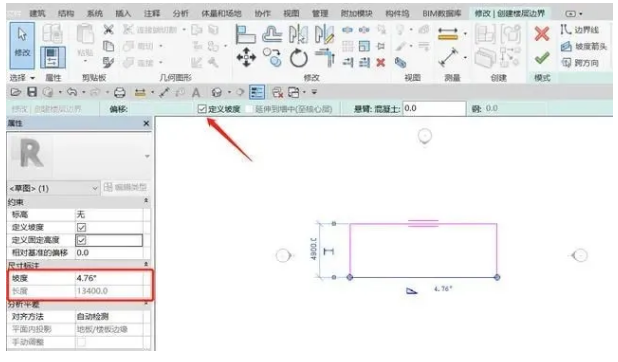Click the 编辑类型 edit type button

125,187
